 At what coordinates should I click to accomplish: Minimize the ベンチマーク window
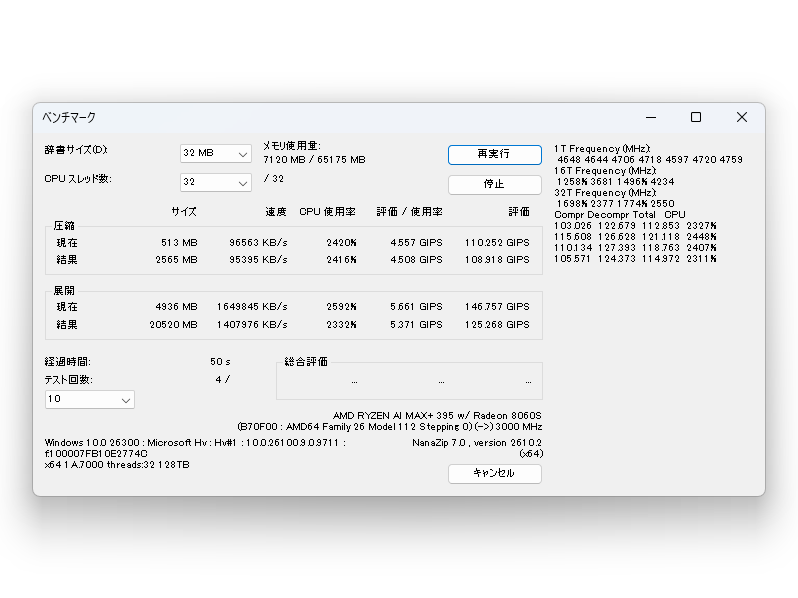(651, 118)
